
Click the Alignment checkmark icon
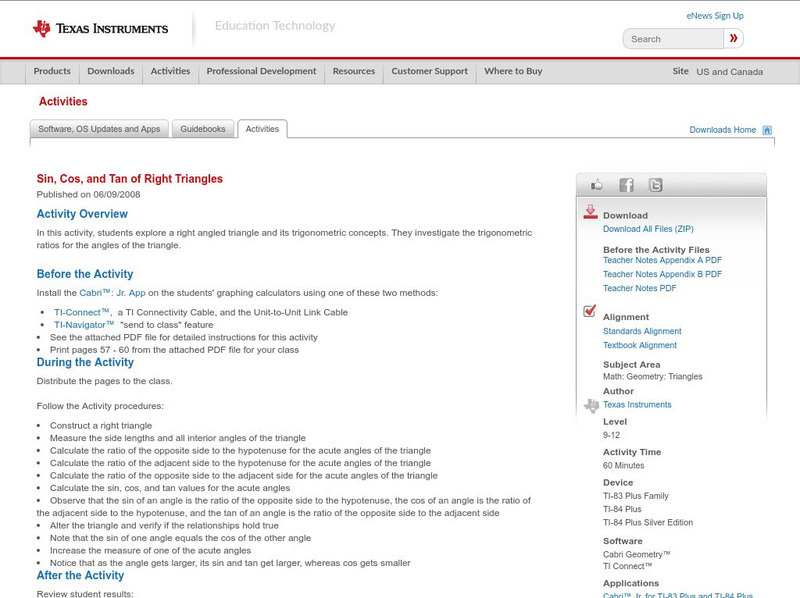pyautogui.click(x=589, y=310)
